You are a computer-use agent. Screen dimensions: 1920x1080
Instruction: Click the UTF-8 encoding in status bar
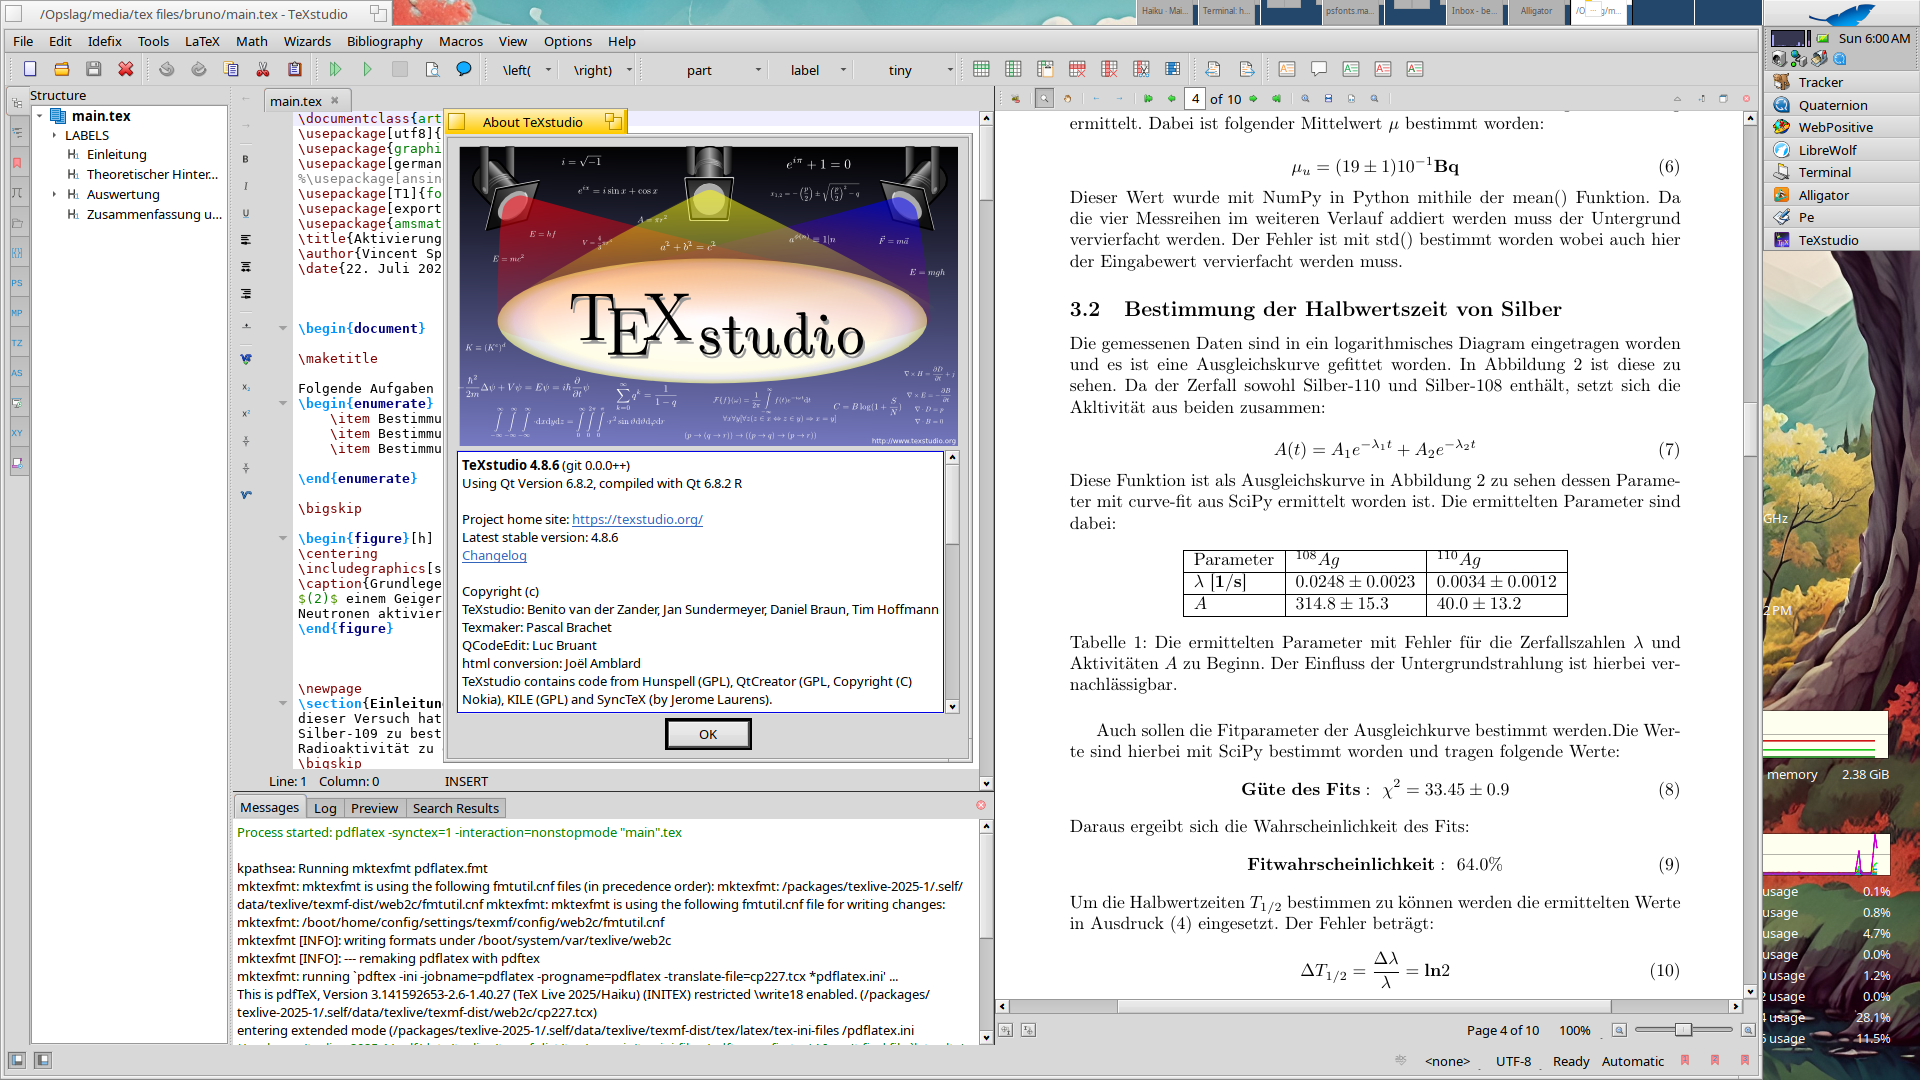coord(1513,1061)
